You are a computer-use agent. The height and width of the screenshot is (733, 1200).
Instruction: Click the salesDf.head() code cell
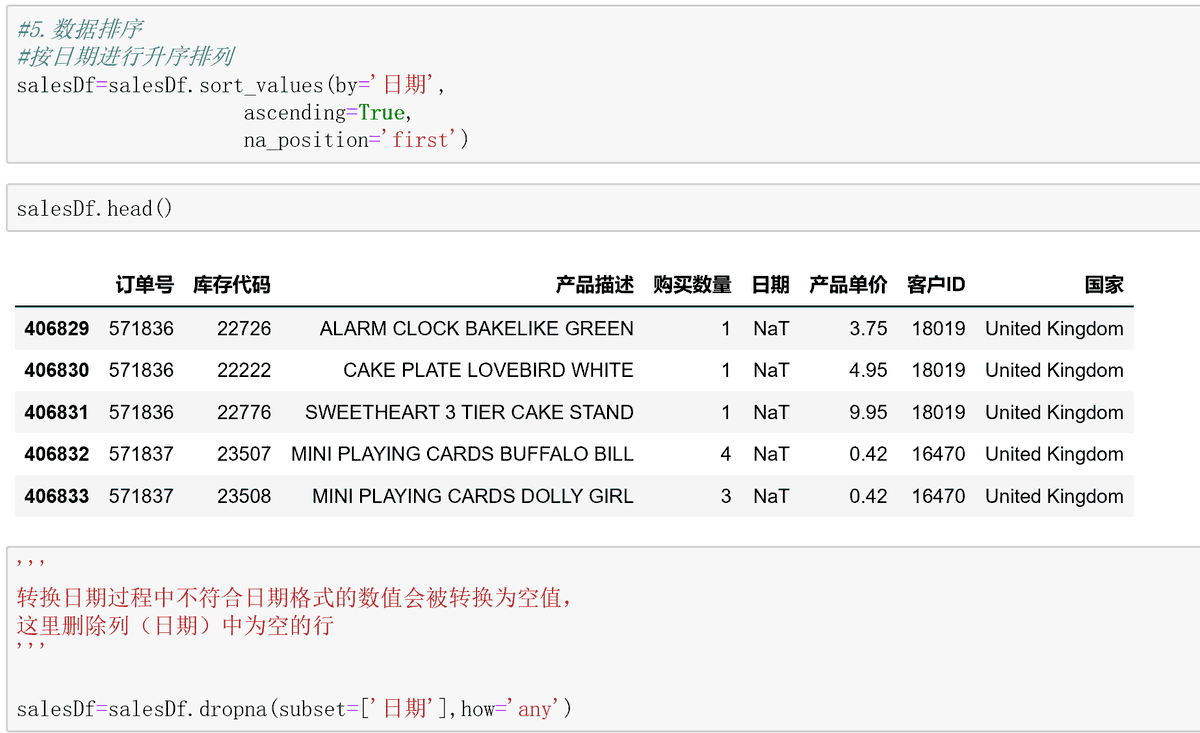(603, 208)
